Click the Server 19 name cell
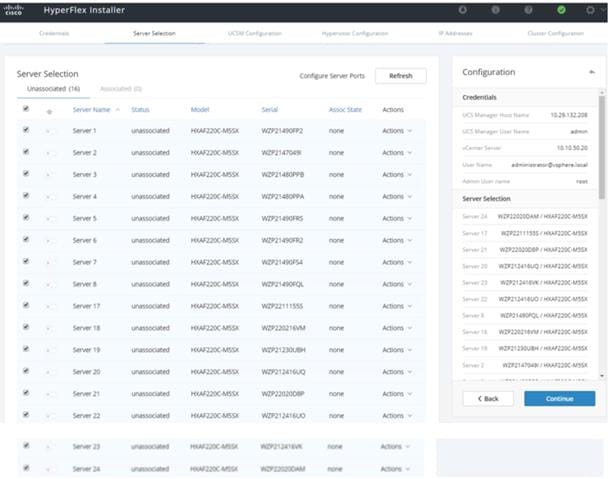 (x=86, y=350)
